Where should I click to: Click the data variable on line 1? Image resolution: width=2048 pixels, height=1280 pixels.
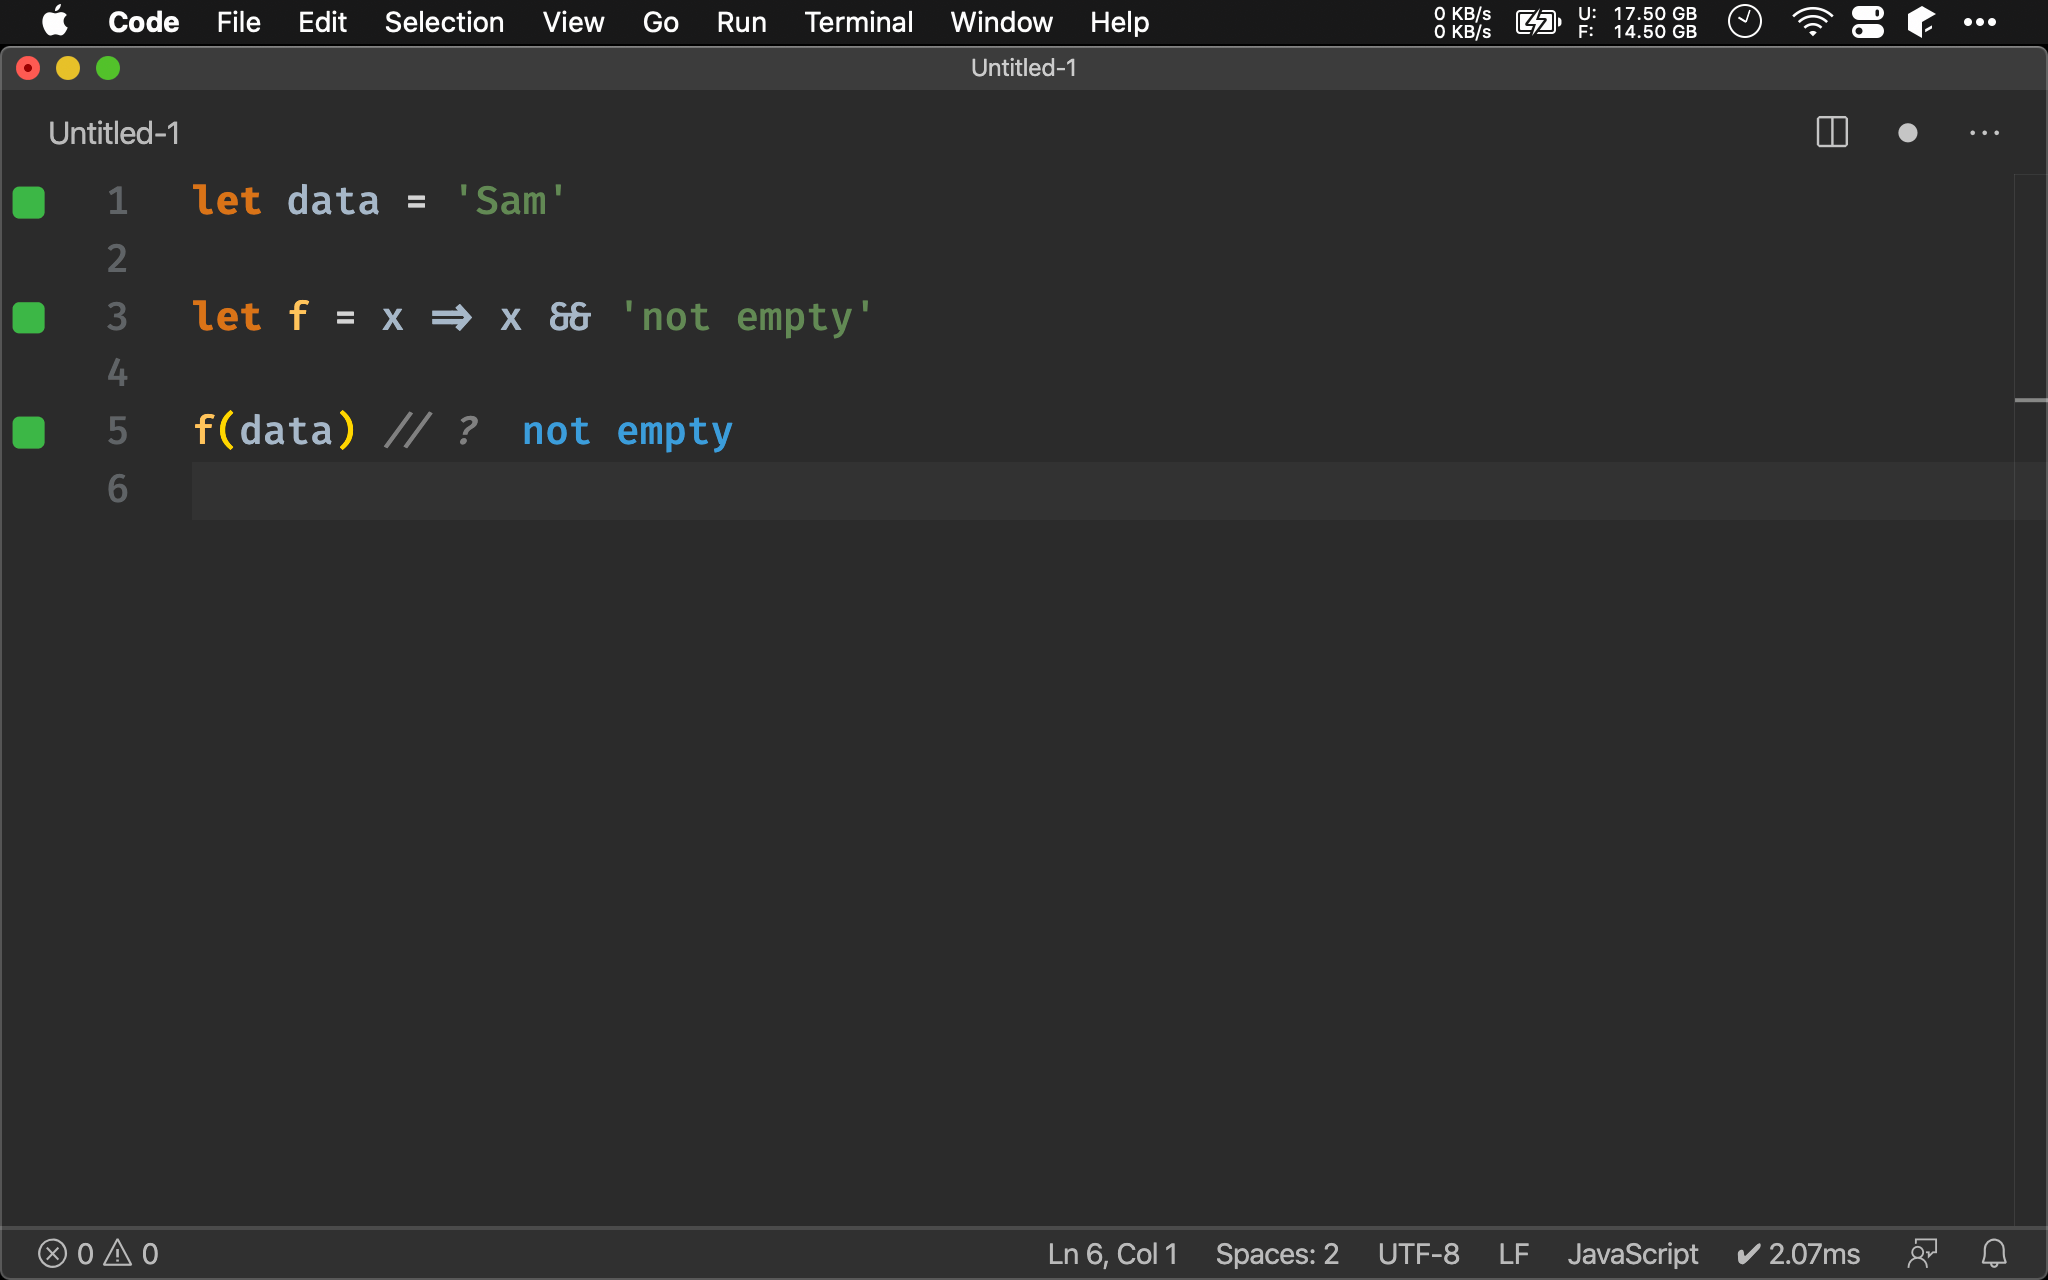coord(333,201)
